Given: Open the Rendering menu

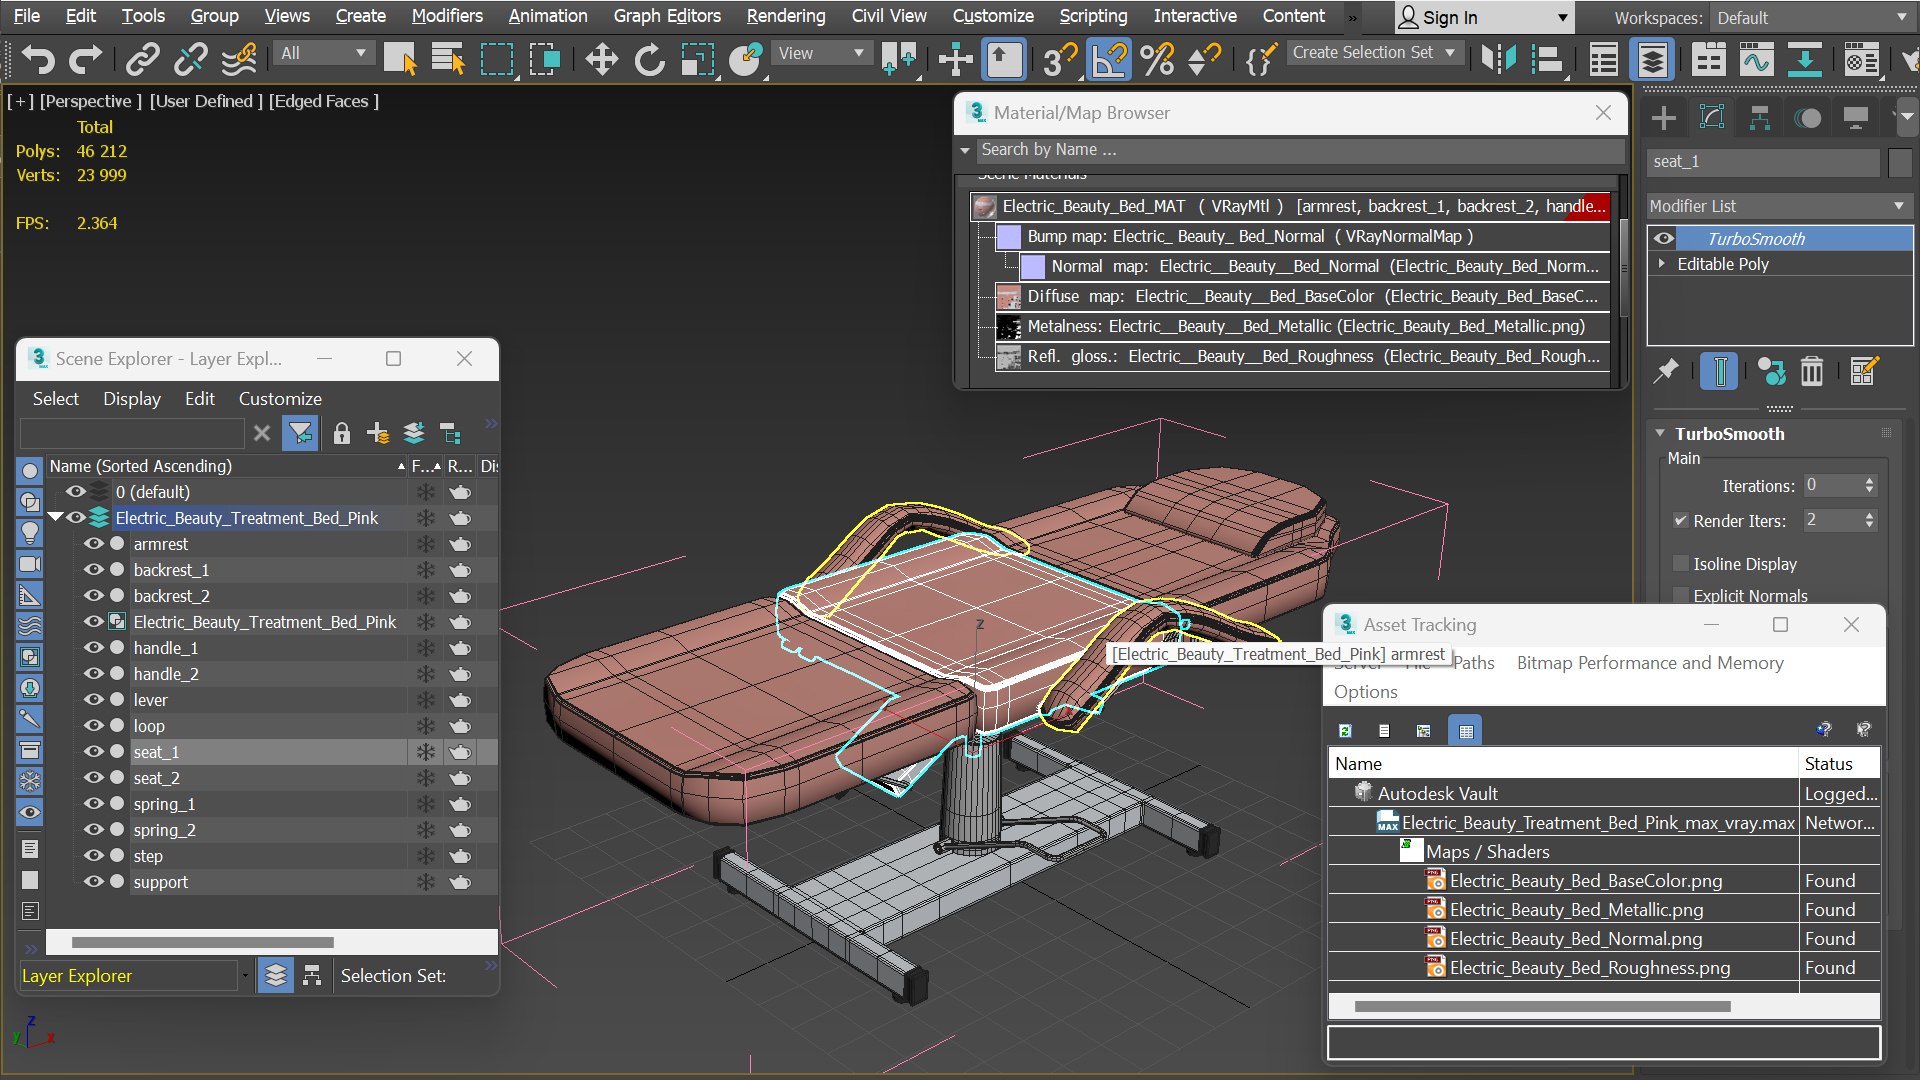Looking at the screenshot, I should (786, 16).
